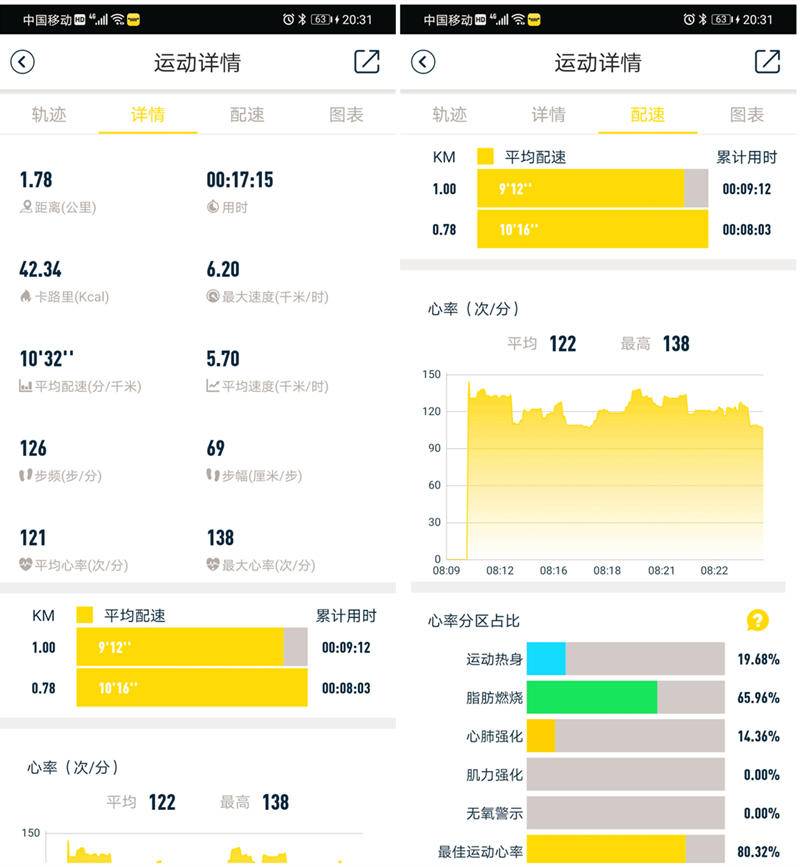The height and width of the screenshot is (867, 800).
Task: Tap Wi-Fi icon in left status bar
Action: 118,19
